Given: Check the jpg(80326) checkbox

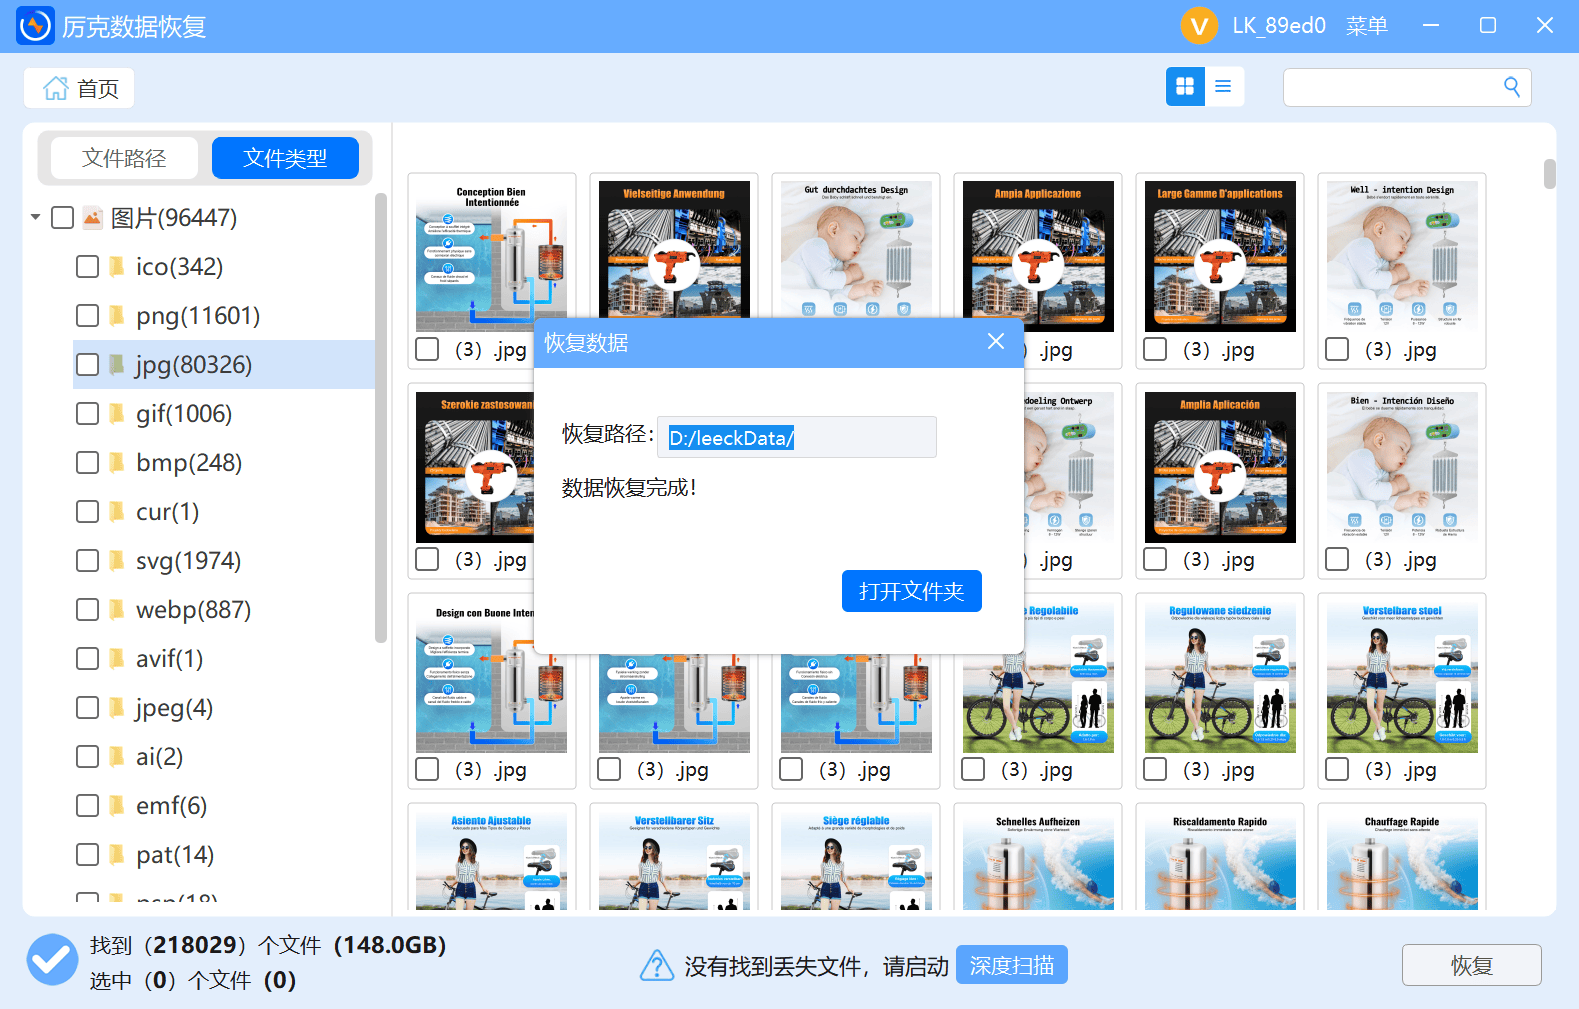Looking at the screenshot, I should pos(88,365).
